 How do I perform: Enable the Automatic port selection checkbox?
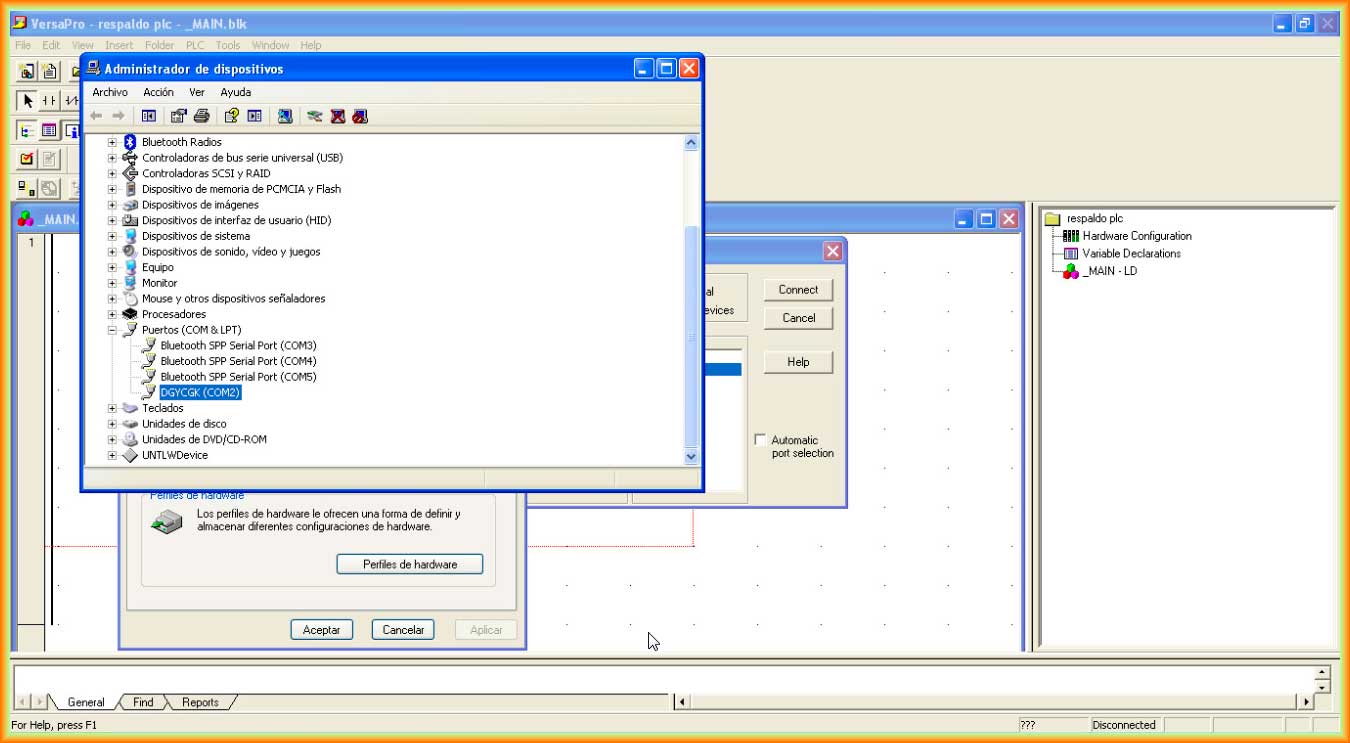(x=761, y=440)
